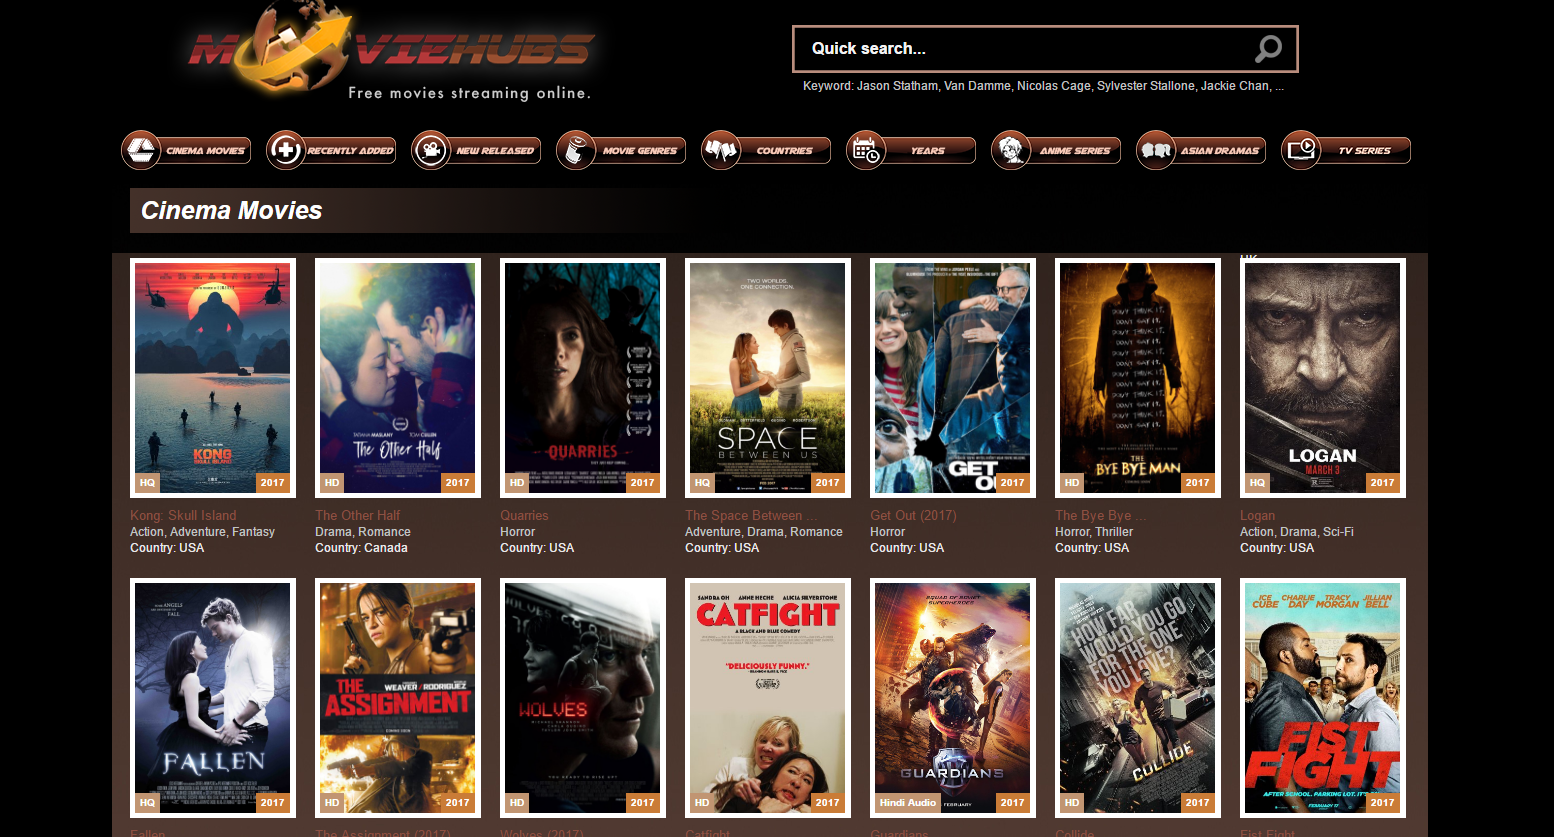The image size is (1554, 837).
Task: Click the Countries flags icon
Action: (x=721, y=150)
